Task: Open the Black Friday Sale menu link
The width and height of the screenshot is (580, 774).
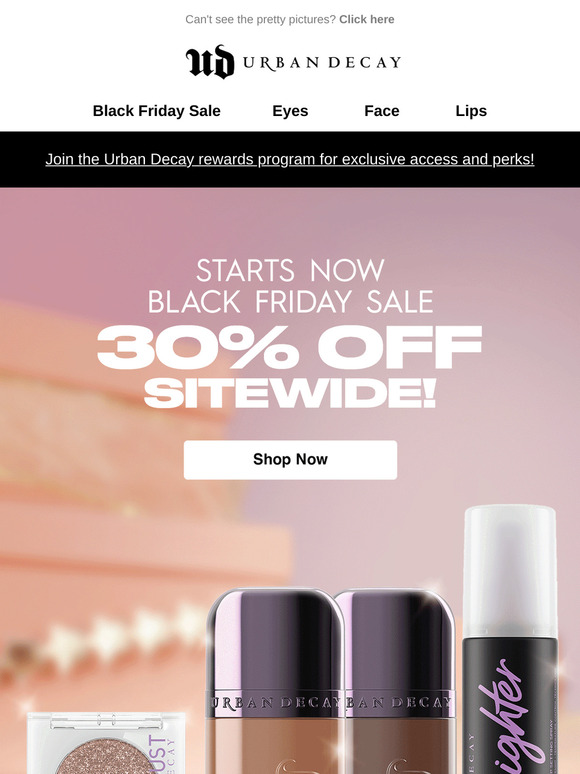Action: click(156, 111)
